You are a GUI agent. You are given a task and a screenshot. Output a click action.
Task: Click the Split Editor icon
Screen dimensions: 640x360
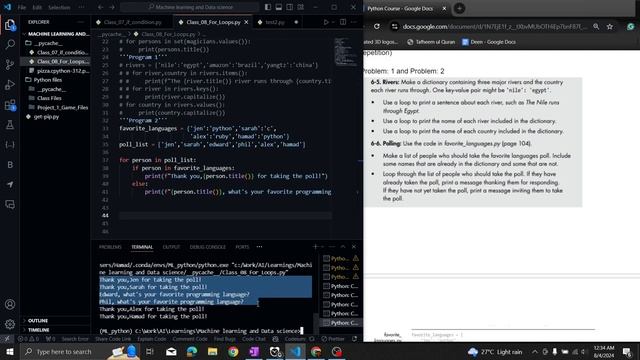(x=343, y=22)
